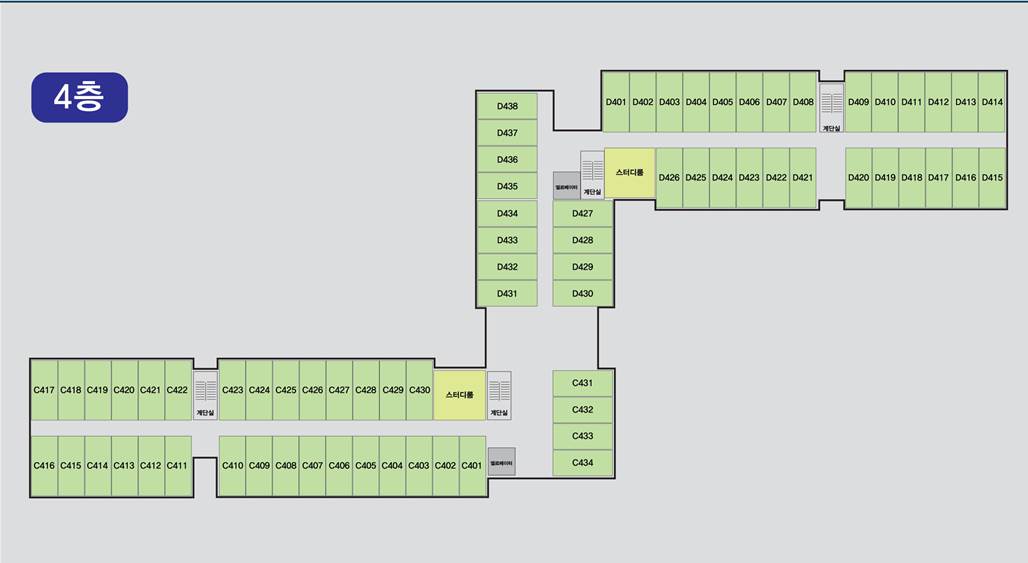The height and width of the screenshot is (563, 1028).
Task: Choose room C410
Action: (x=232, y=466)
